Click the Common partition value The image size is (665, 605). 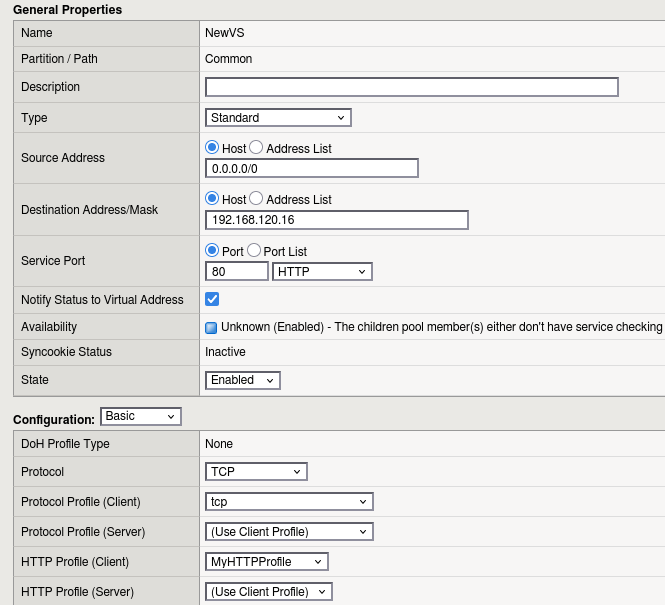pyautogui.click(x=229, y=59)
